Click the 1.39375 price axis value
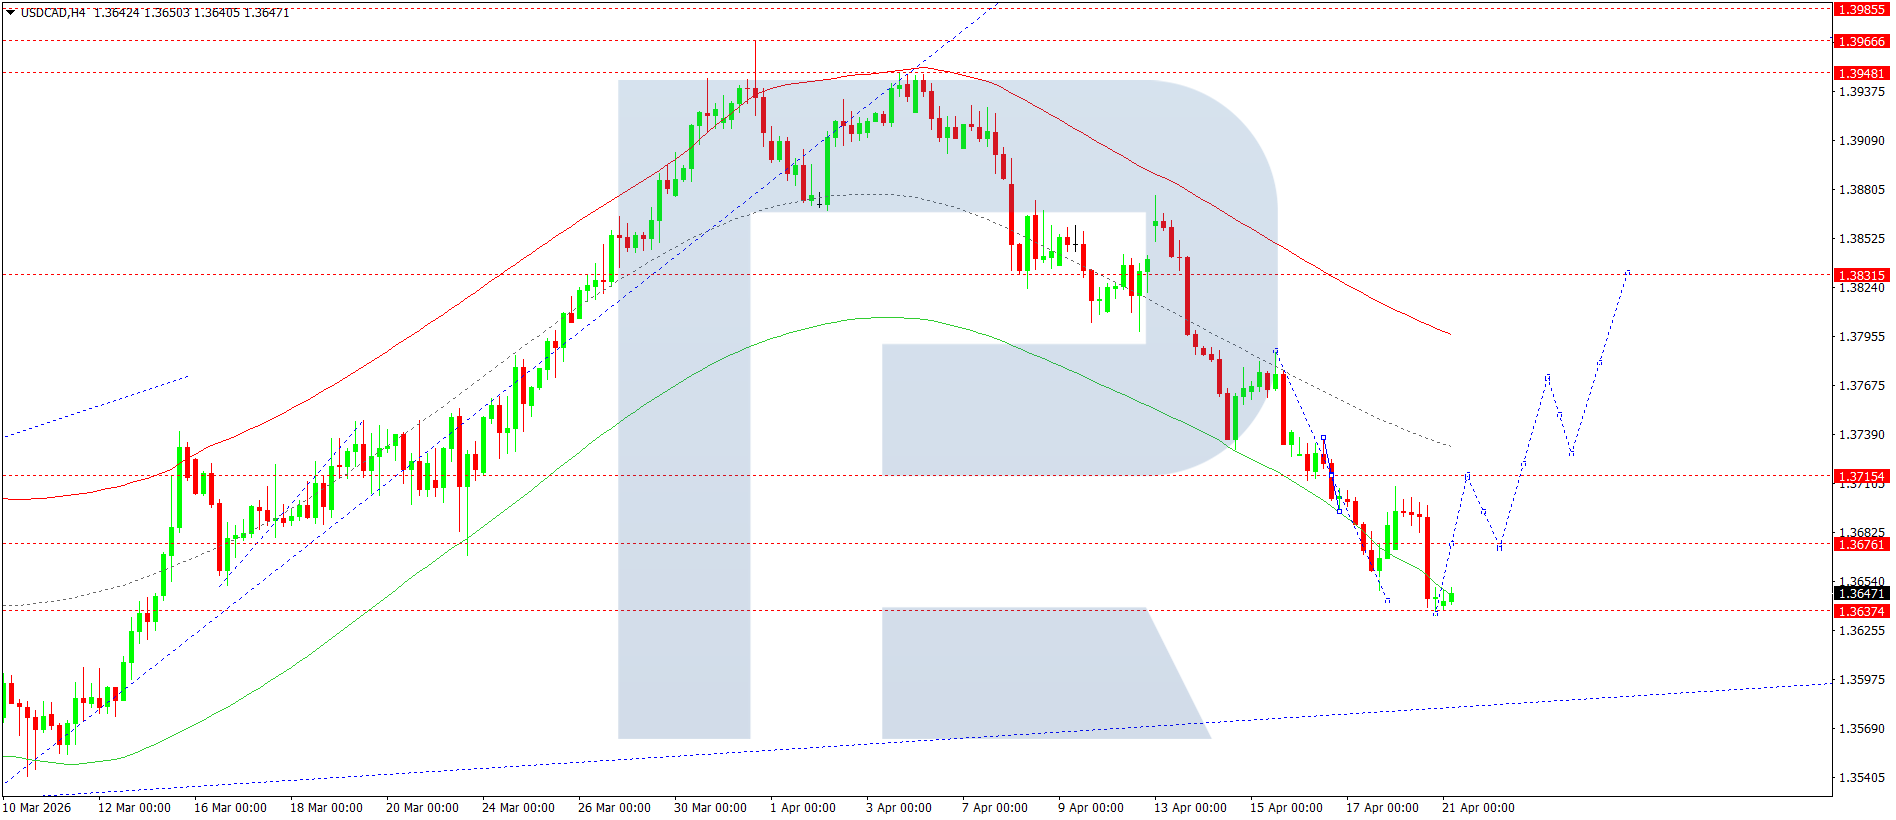1896x820 pixels. click(1862, 92)
